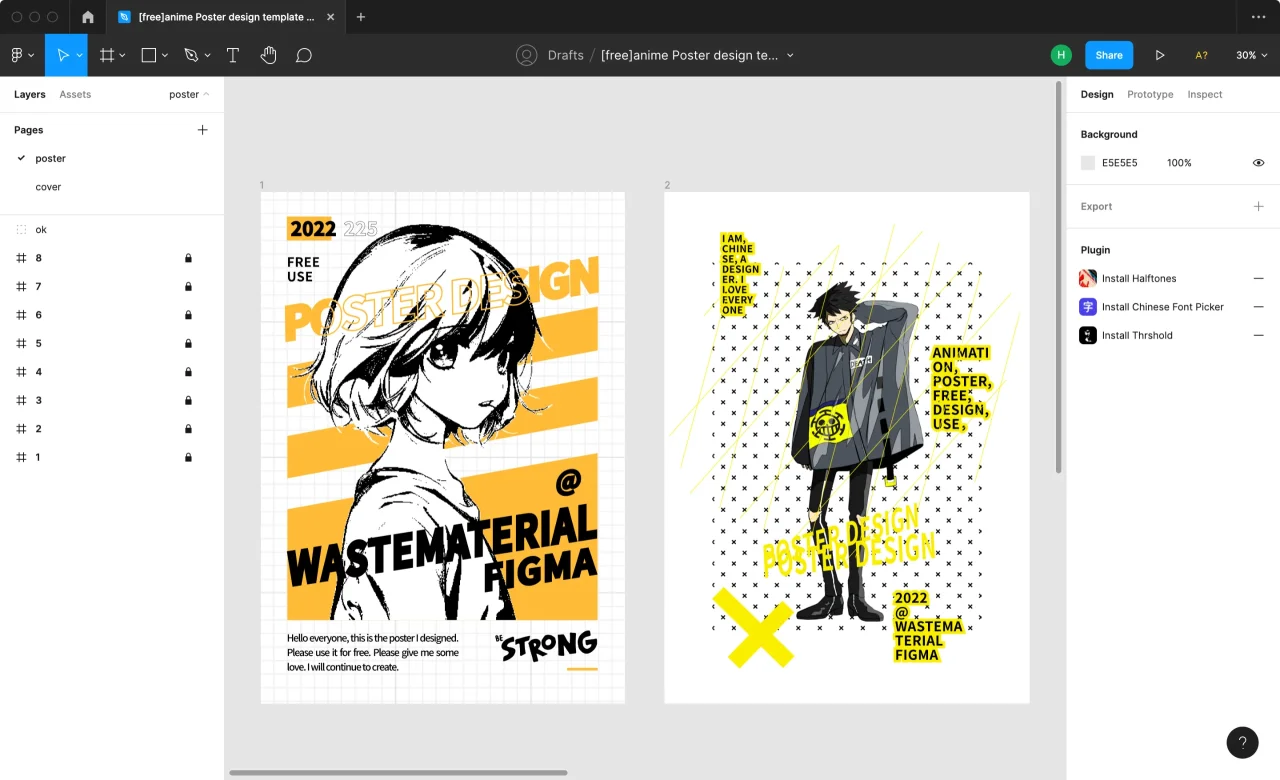Open the Prototype tab
Screen dimensions: 1280x780
pyautogui.click(x=1150, y=94)
